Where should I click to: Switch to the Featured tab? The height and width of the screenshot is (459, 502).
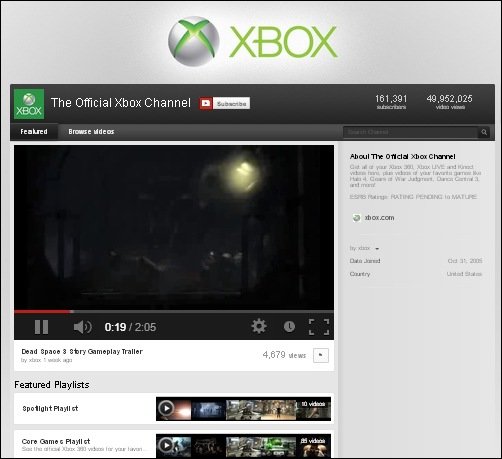tap(34, 132)
